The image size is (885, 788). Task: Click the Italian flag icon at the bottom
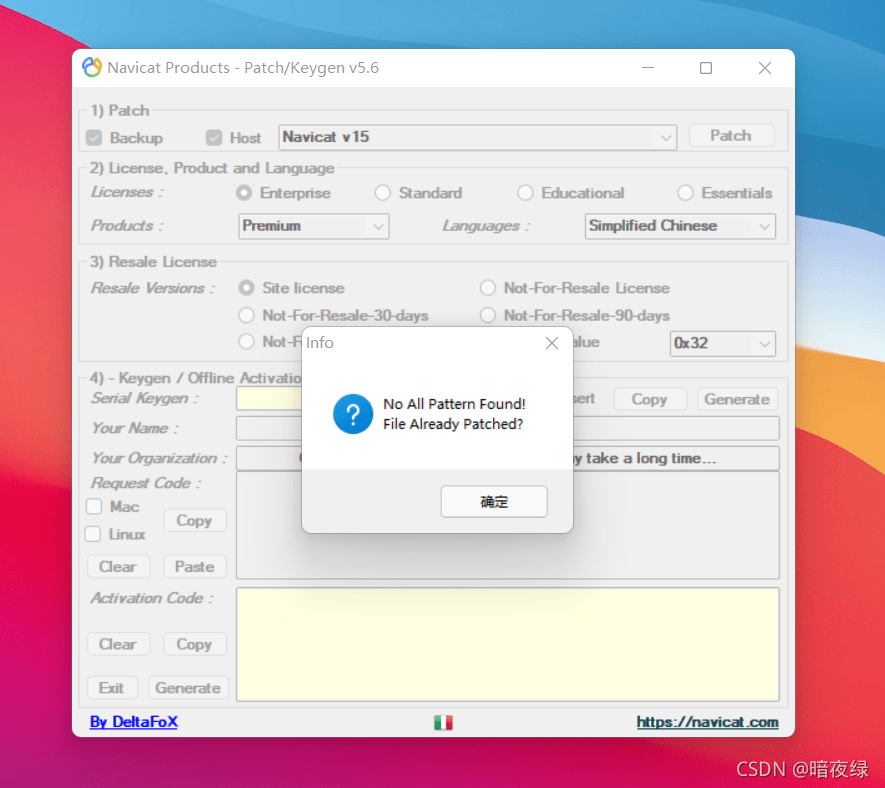pos(443,721)
